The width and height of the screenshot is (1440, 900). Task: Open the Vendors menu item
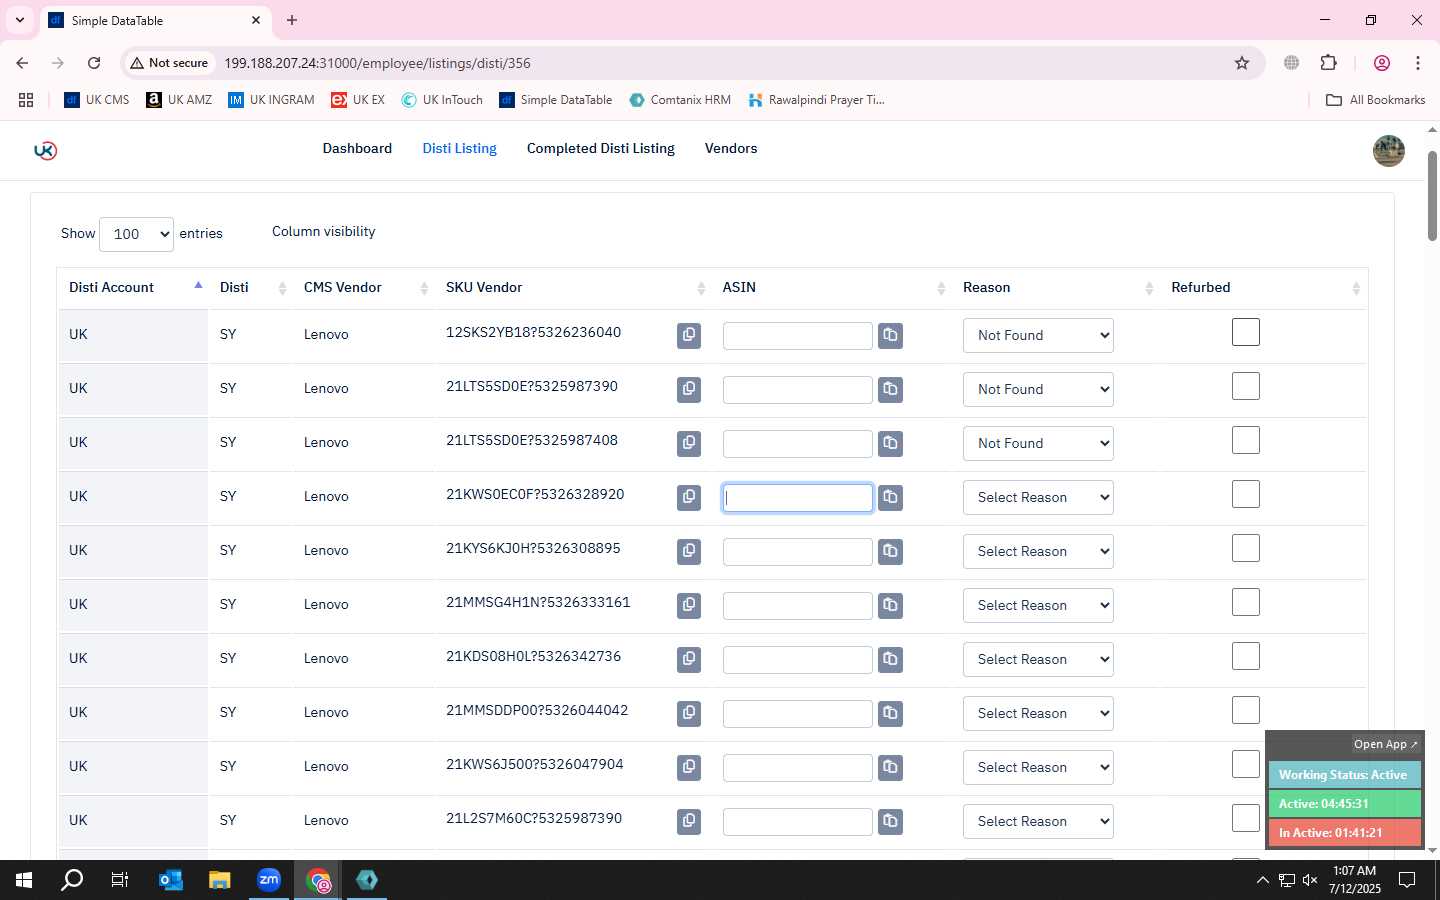731,148
